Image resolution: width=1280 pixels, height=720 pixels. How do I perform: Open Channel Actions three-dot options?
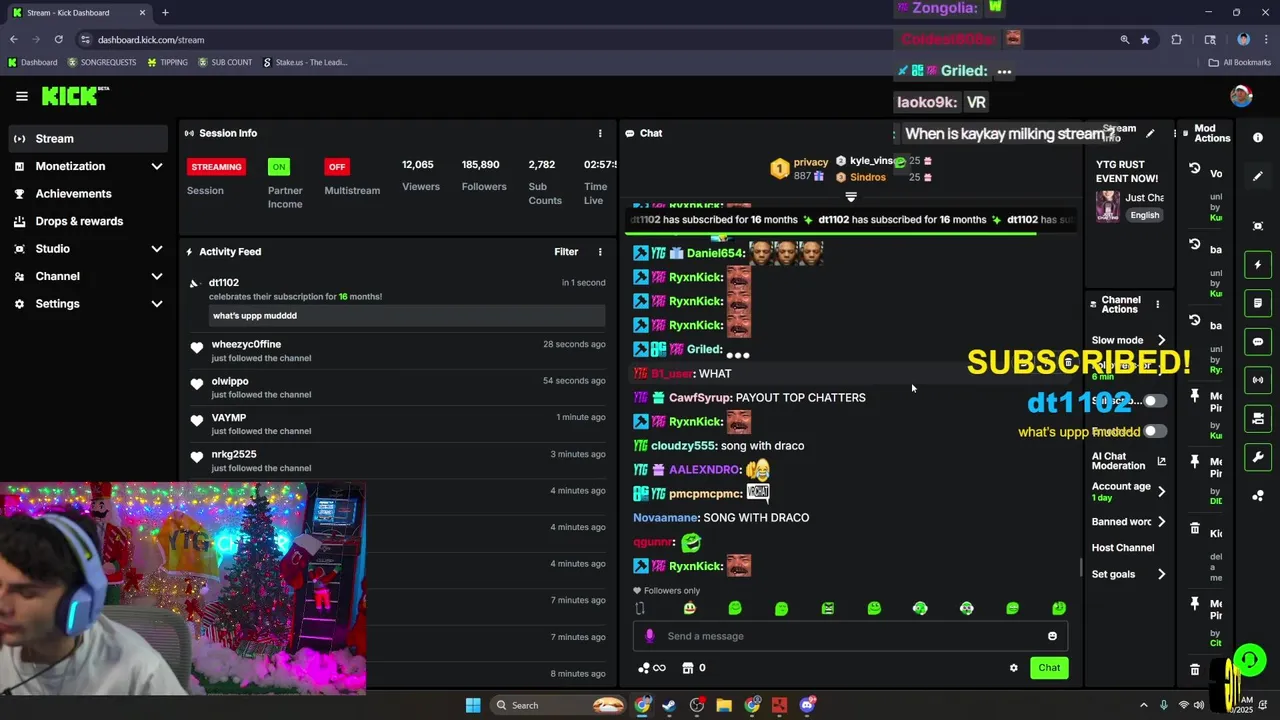point(1158,304)
